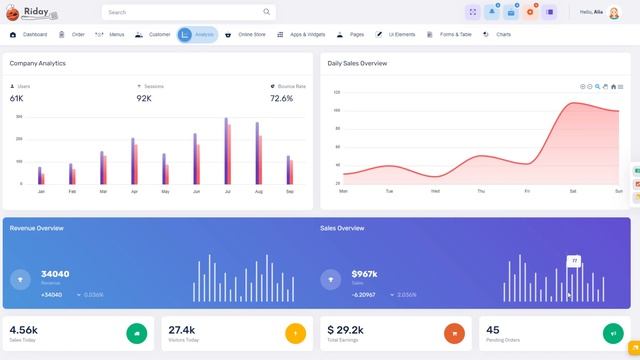Click the 4.56k Sales Today value

(24, 330)
